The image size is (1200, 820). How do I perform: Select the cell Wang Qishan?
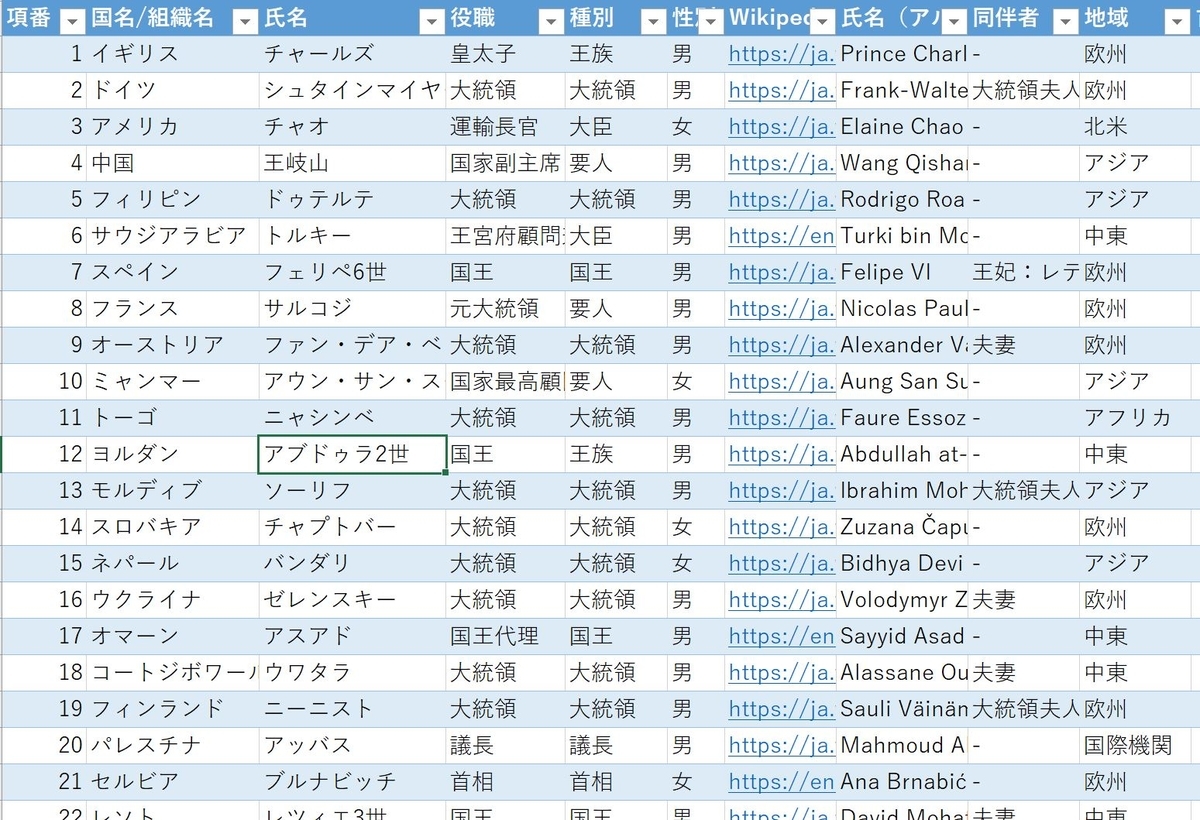903,163
